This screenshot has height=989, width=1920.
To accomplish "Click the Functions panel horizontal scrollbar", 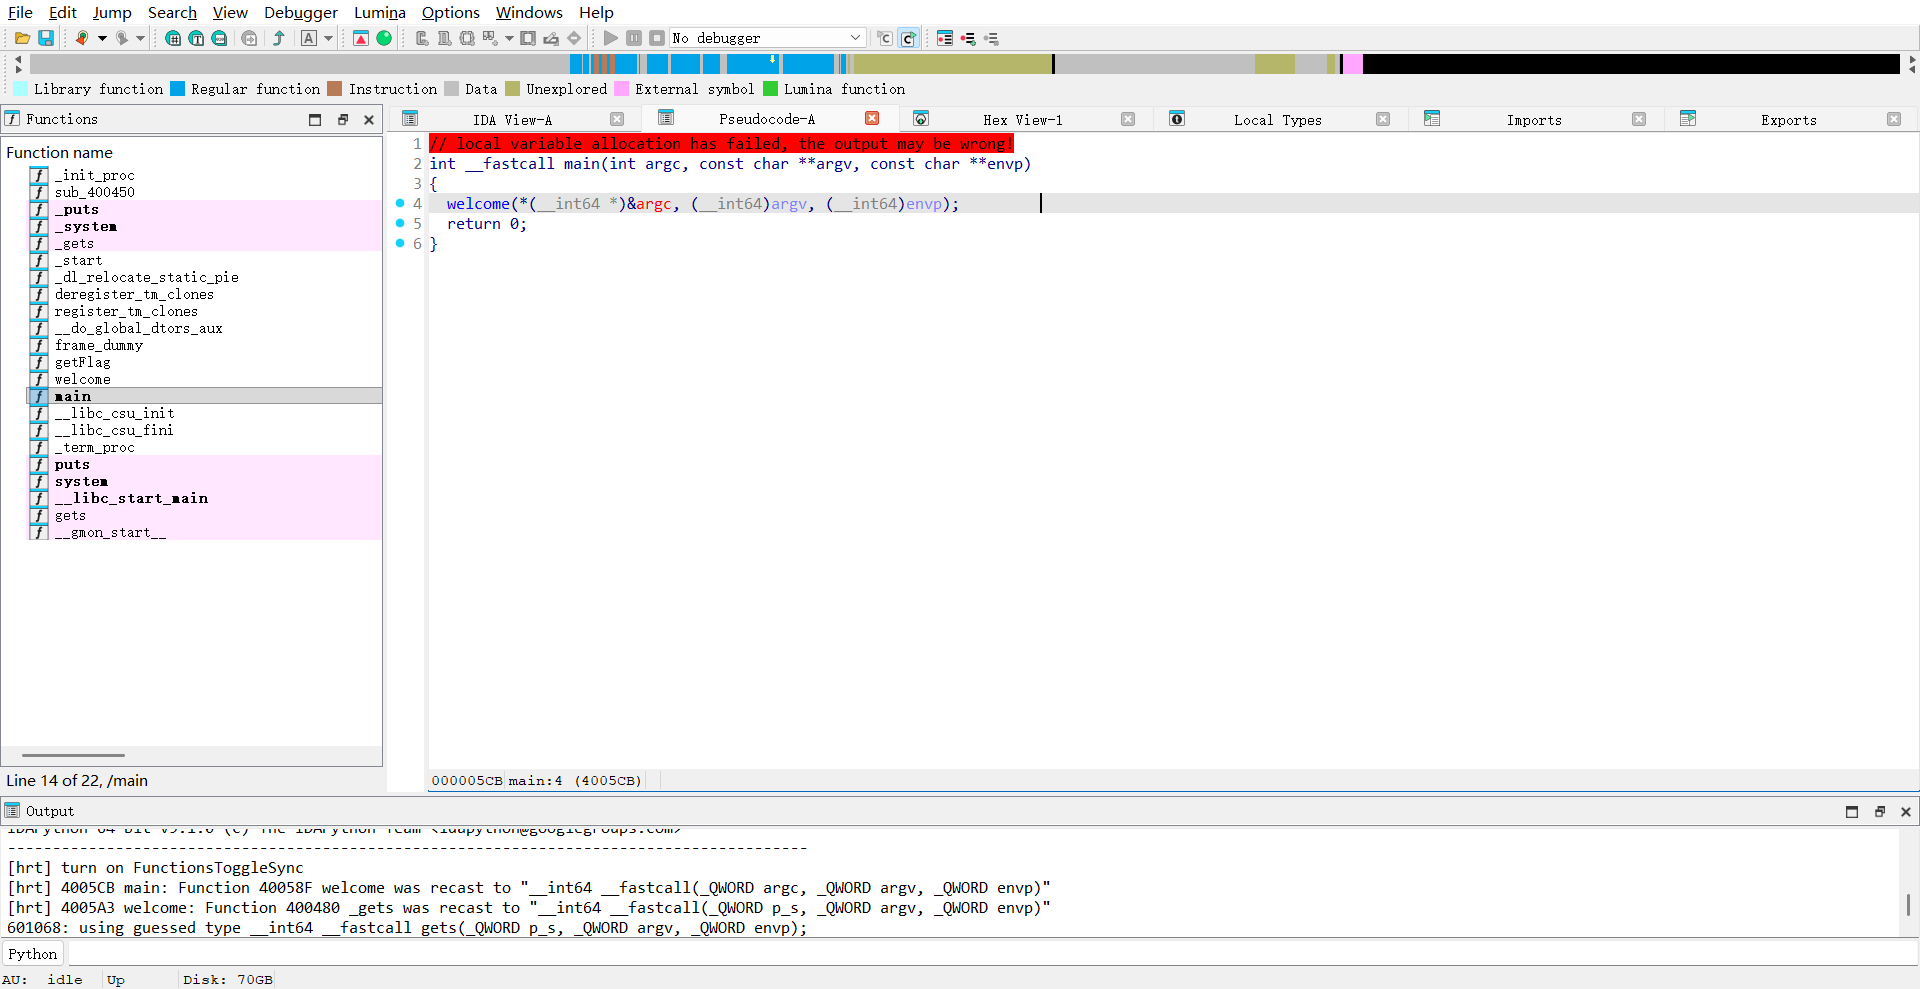I will tap(73, 755).
